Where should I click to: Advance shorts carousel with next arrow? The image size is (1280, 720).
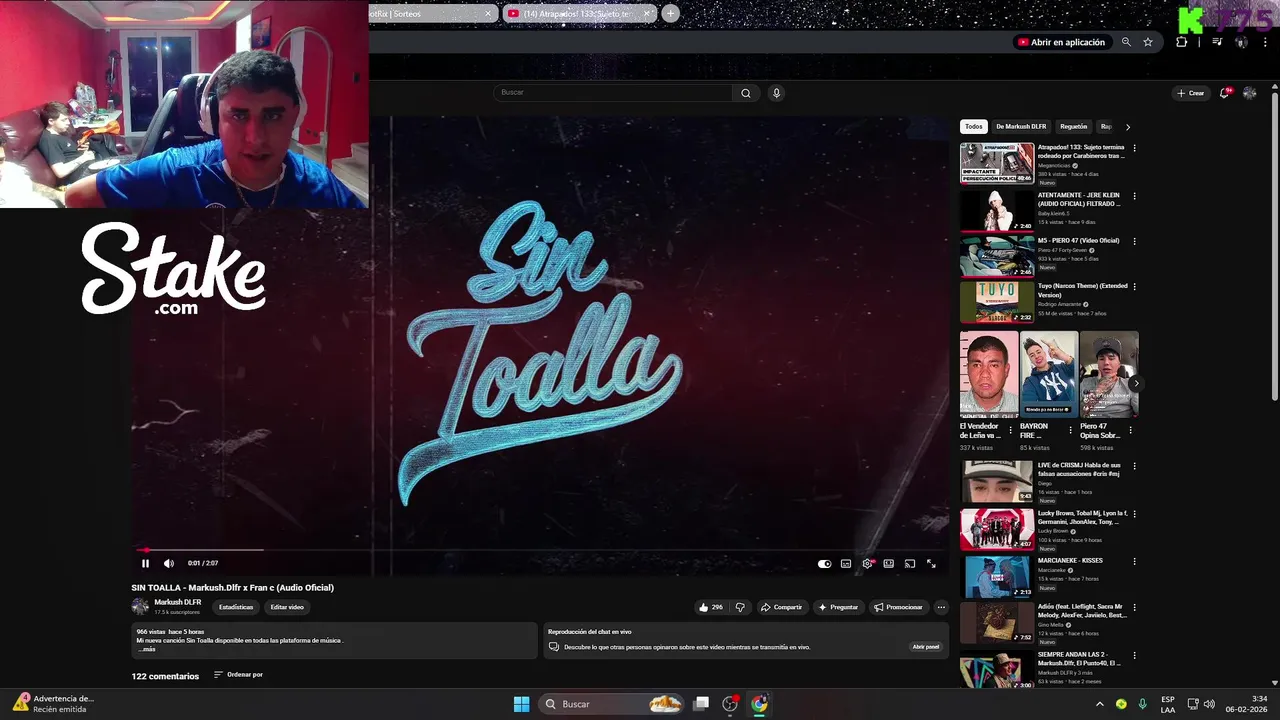point(1135,383)
